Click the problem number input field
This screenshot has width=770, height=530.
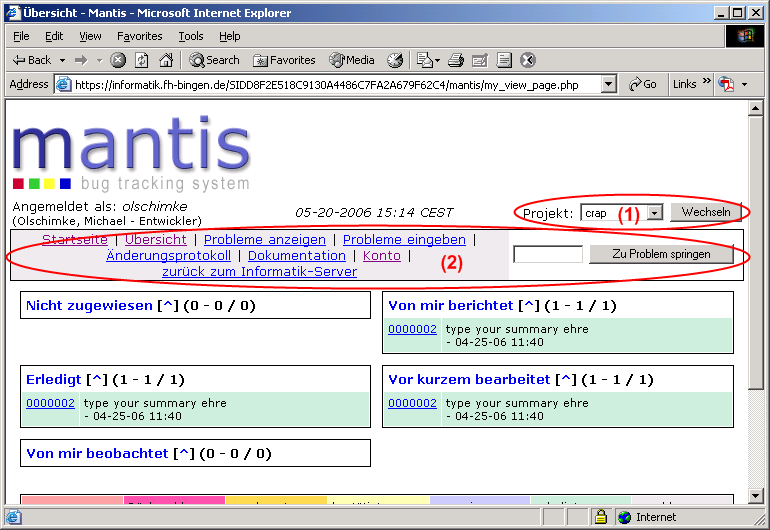[x=548, y=254]
